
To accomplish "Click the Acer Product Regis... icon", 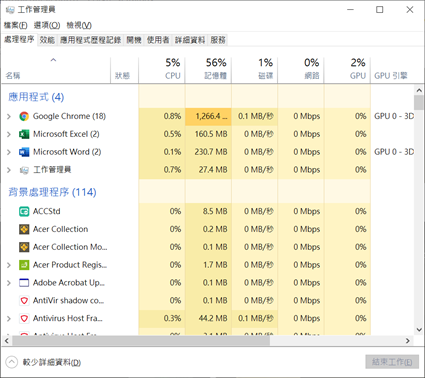I will click(x=24, y=265).
